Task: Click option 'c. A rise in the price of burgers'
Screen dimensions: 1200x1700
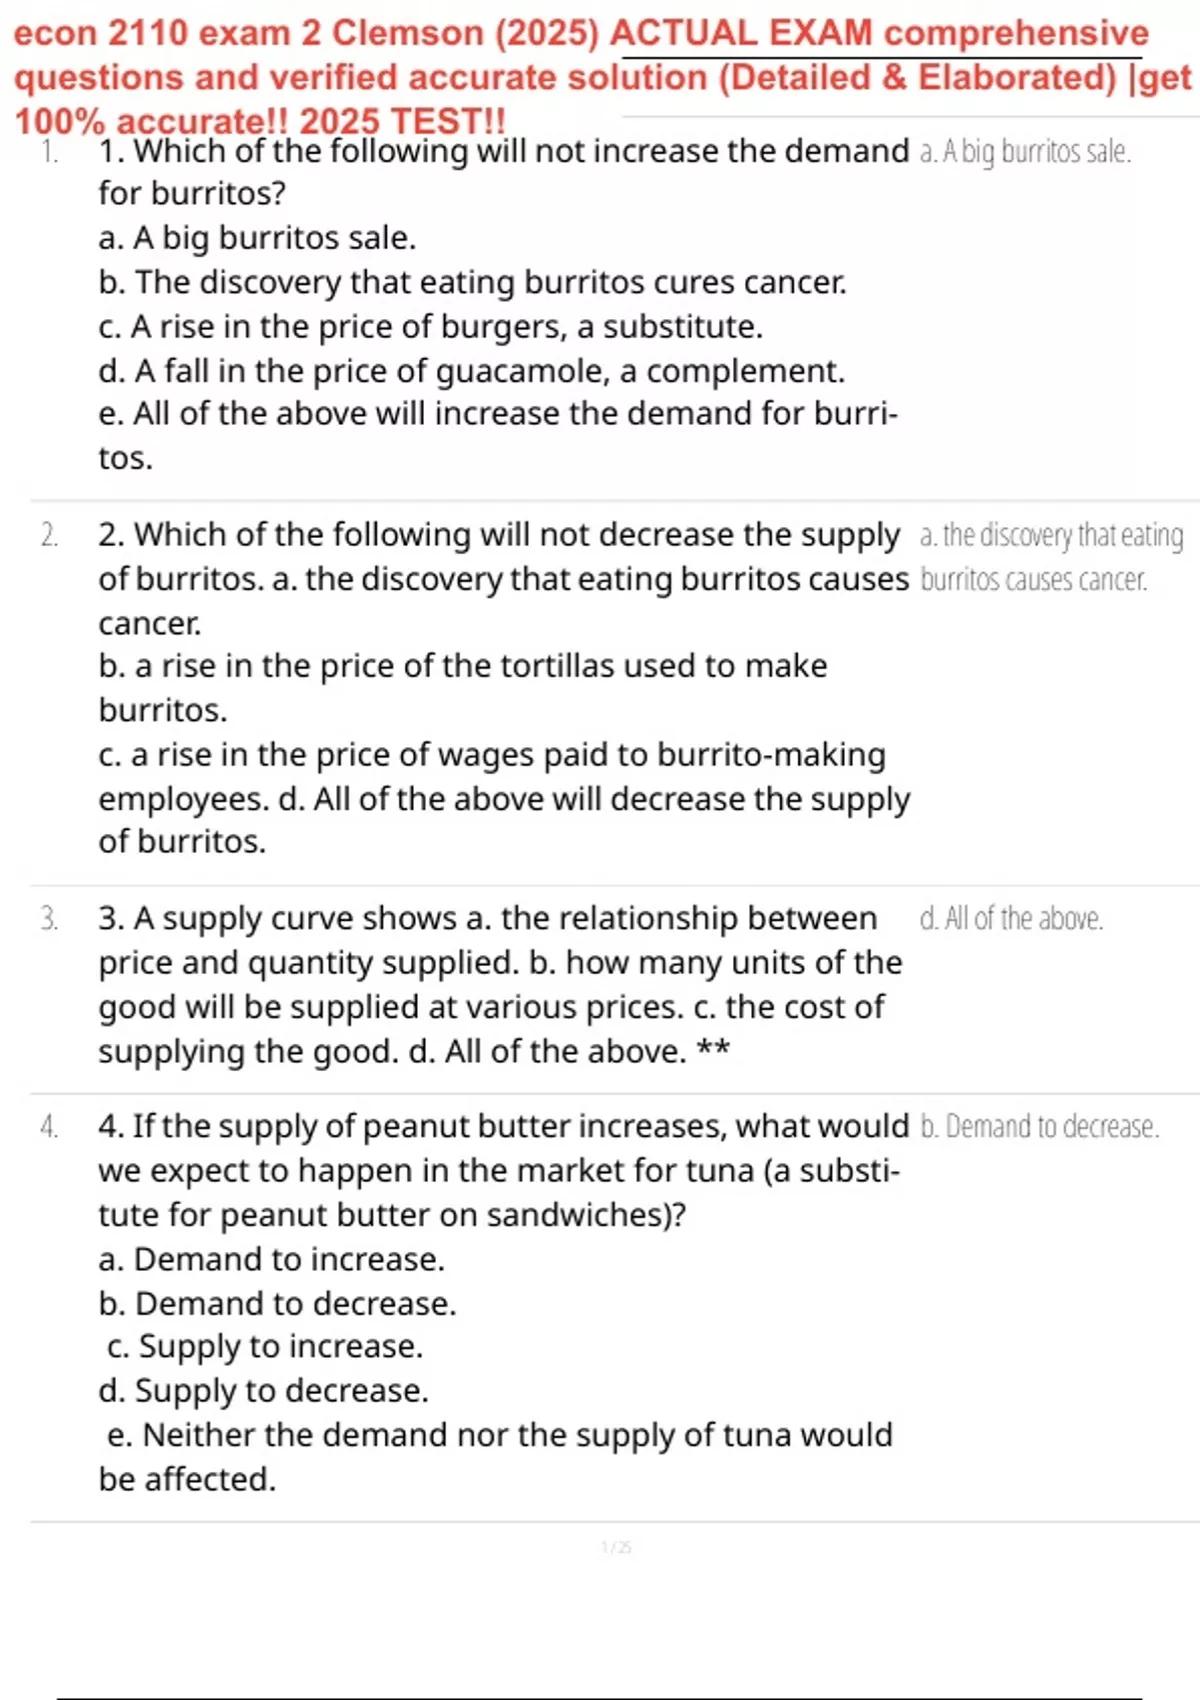Action: [x=431, y=326]
